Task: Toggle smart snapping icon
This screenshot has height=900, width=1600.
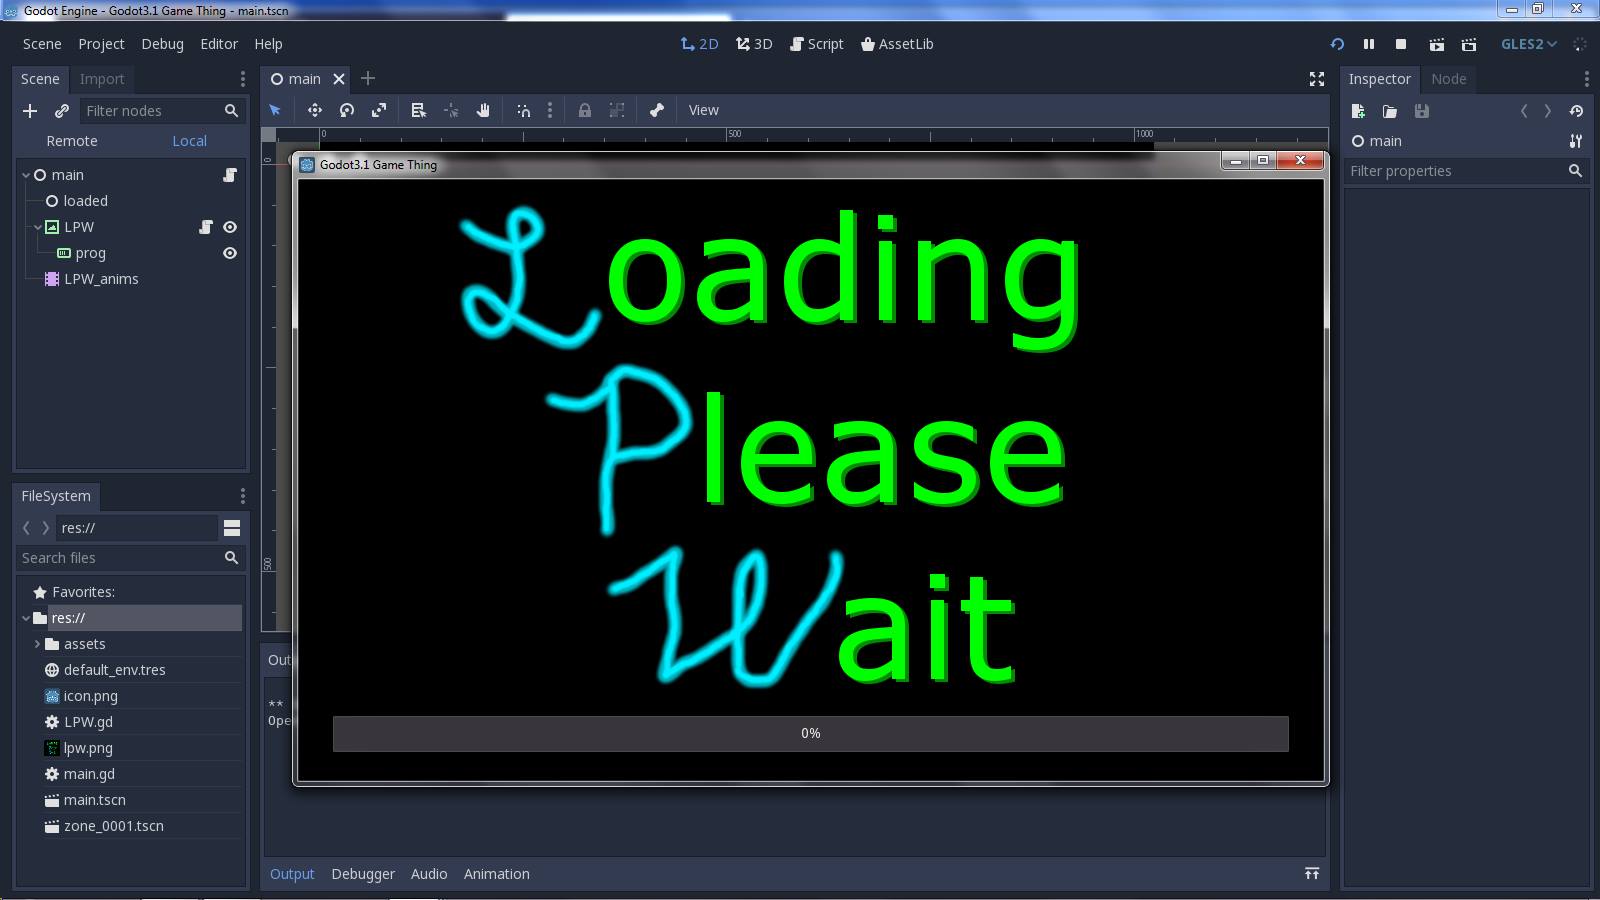Action: [523, 110]
